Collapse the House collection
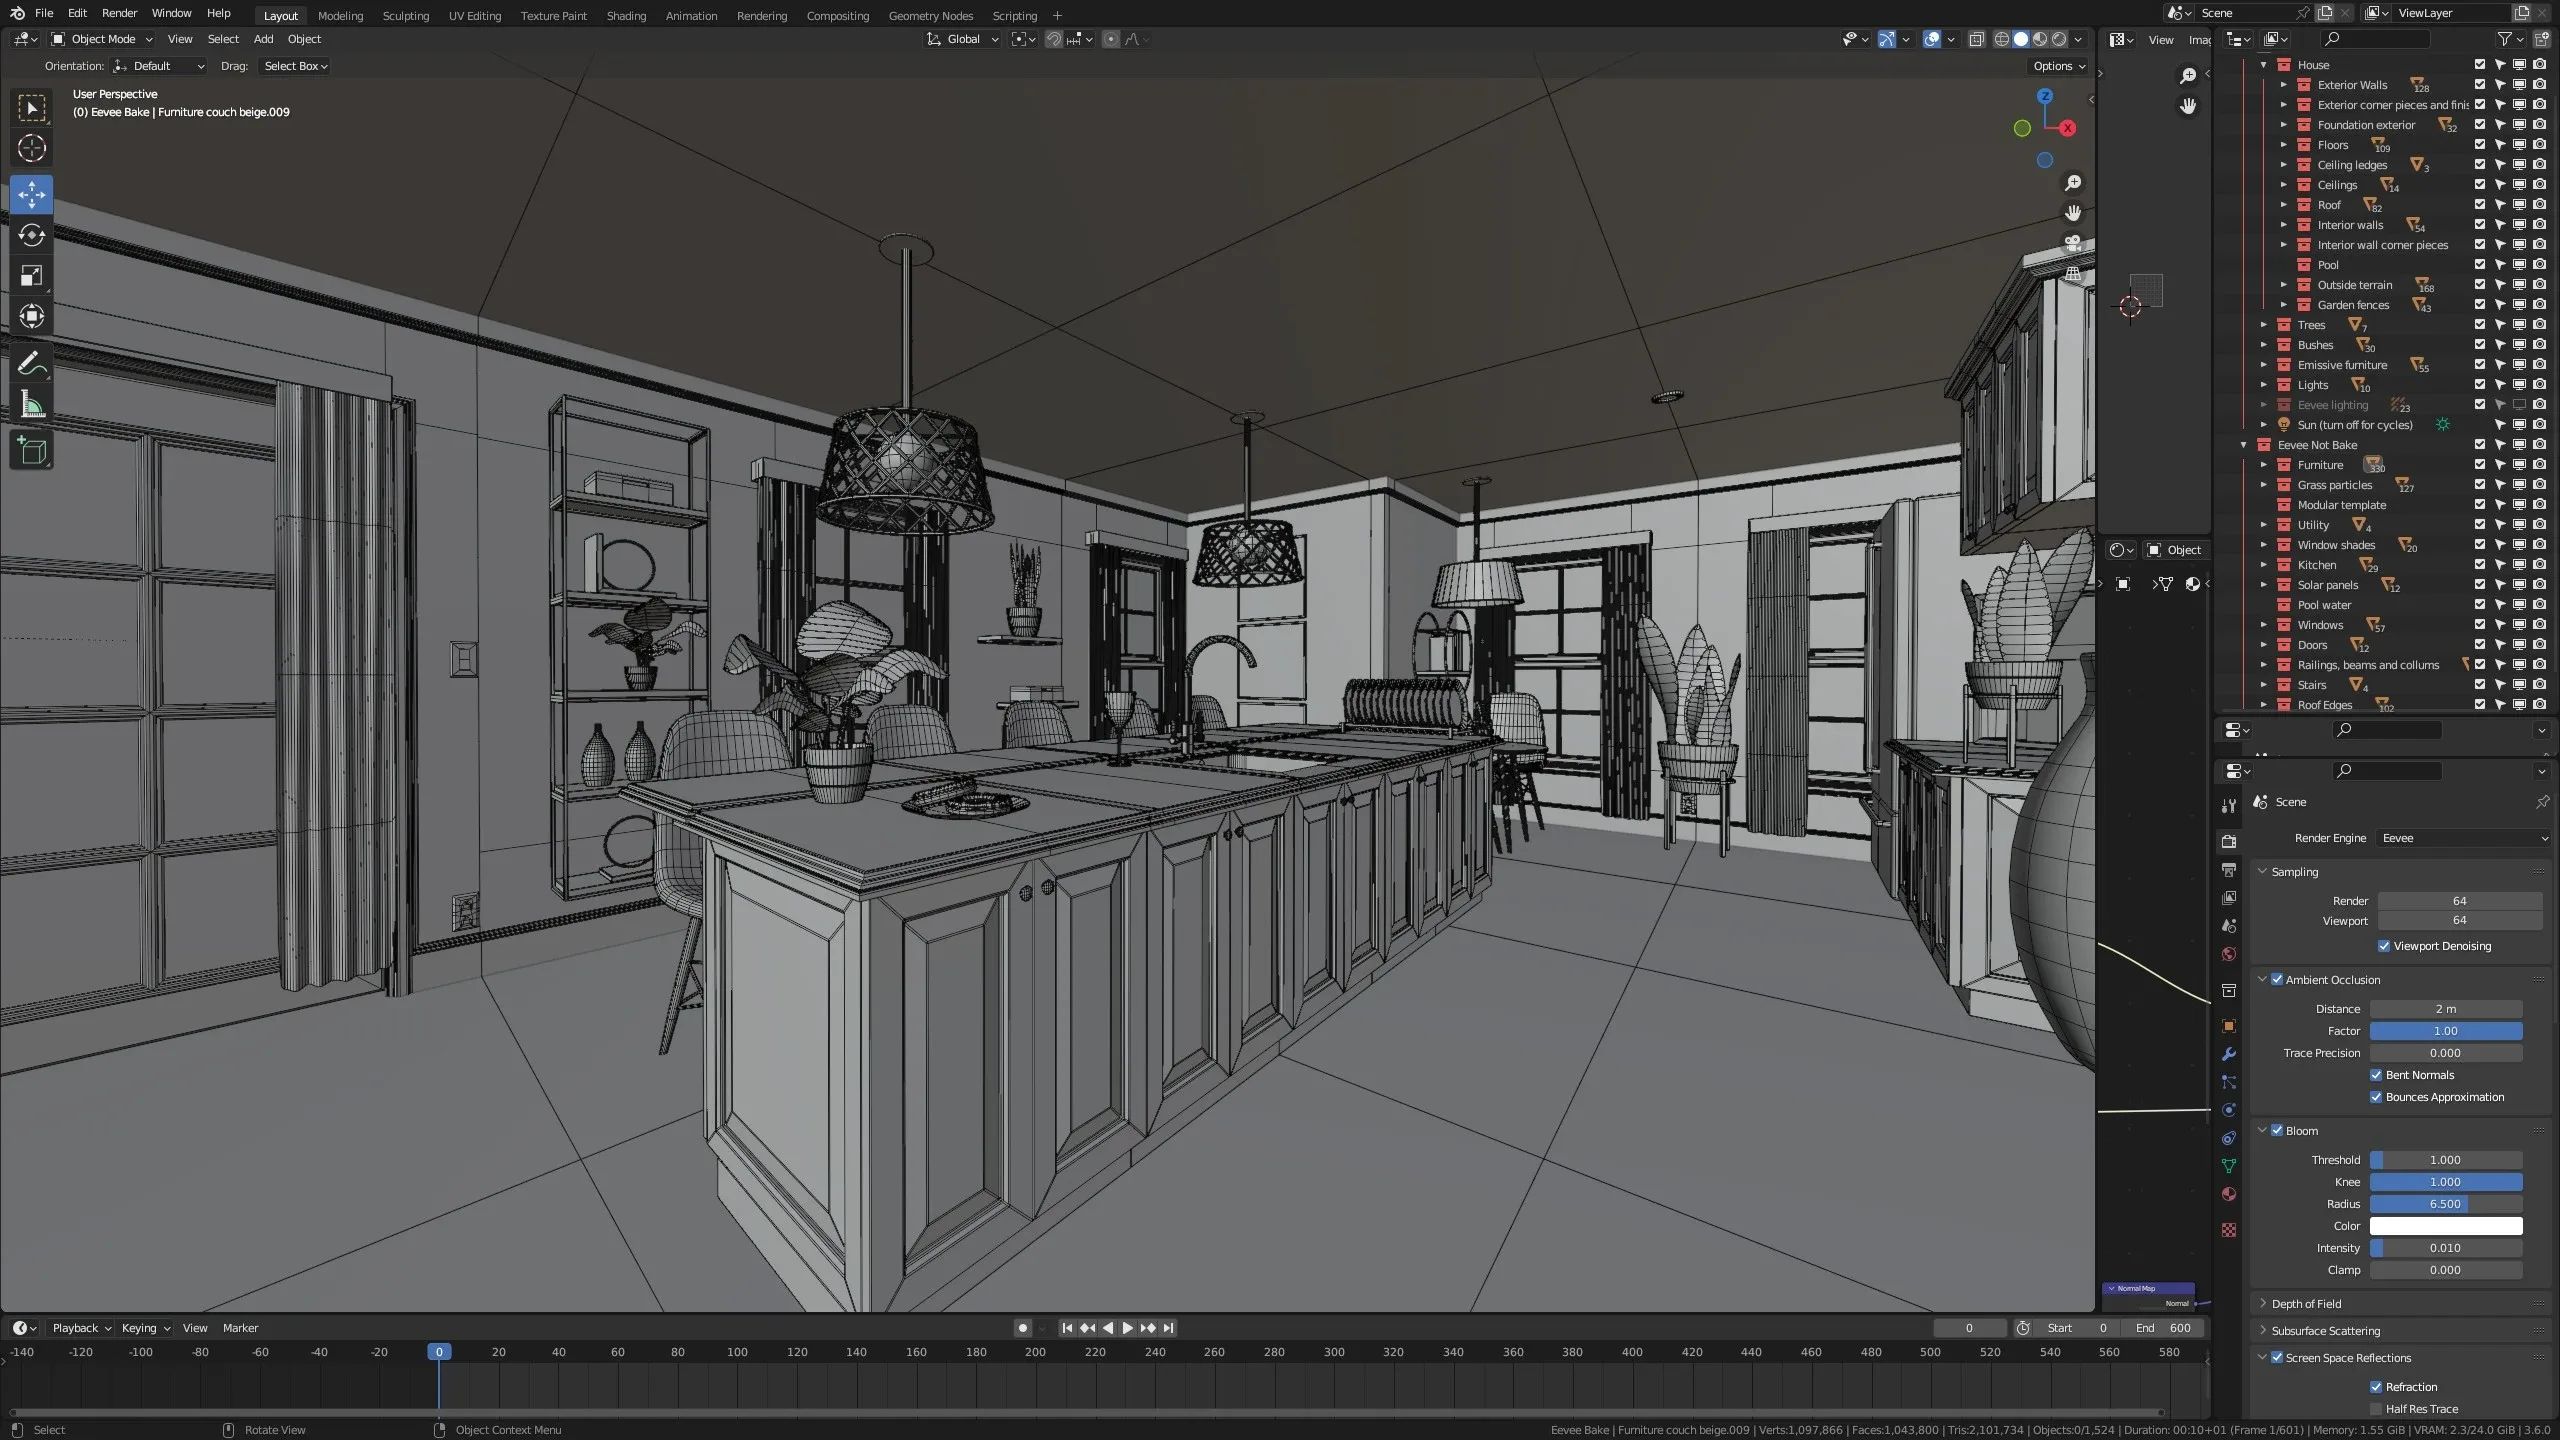Screen dimensions: 2560x1440 (2263, 64)
